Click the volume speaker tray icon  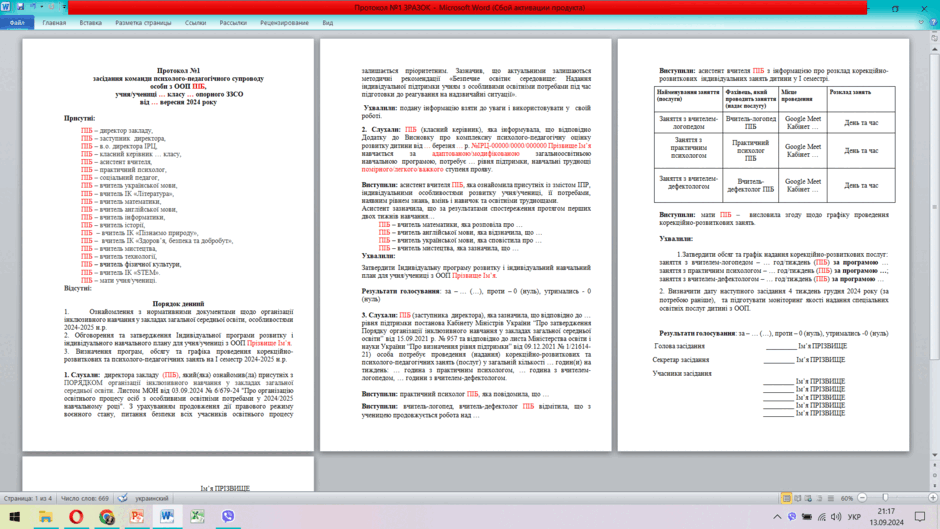pos(836,516)
